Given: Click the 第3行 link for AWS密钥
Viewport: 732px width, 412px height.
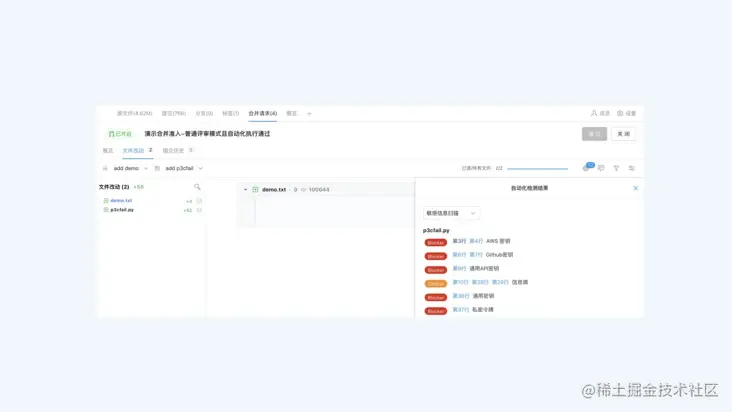Looking at the screenshot, I should 459,241.
